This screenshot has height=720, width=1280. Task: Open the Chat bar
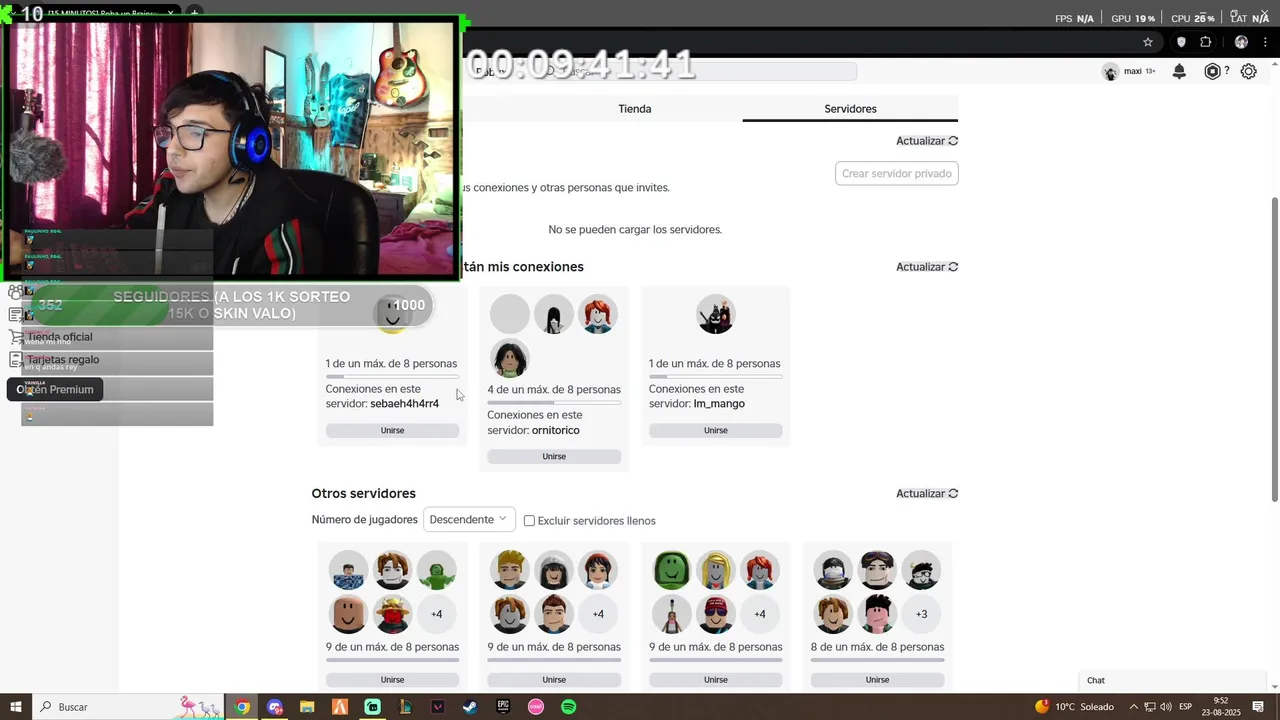tap(1173, 680)
